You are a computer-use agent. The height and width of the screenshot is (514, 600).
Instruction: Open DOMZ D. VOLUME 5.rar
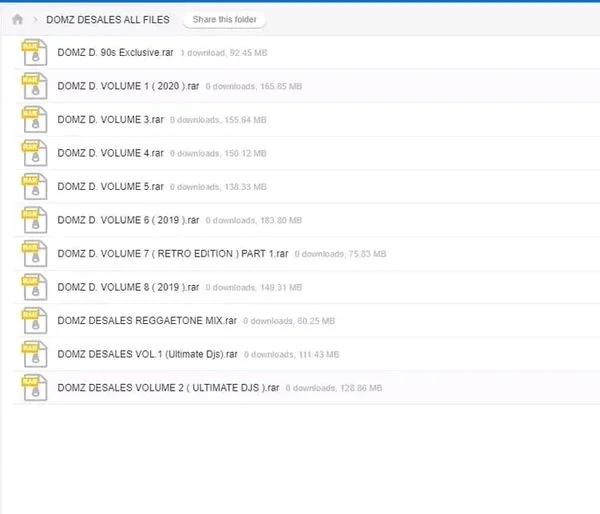tap(111, 186)
